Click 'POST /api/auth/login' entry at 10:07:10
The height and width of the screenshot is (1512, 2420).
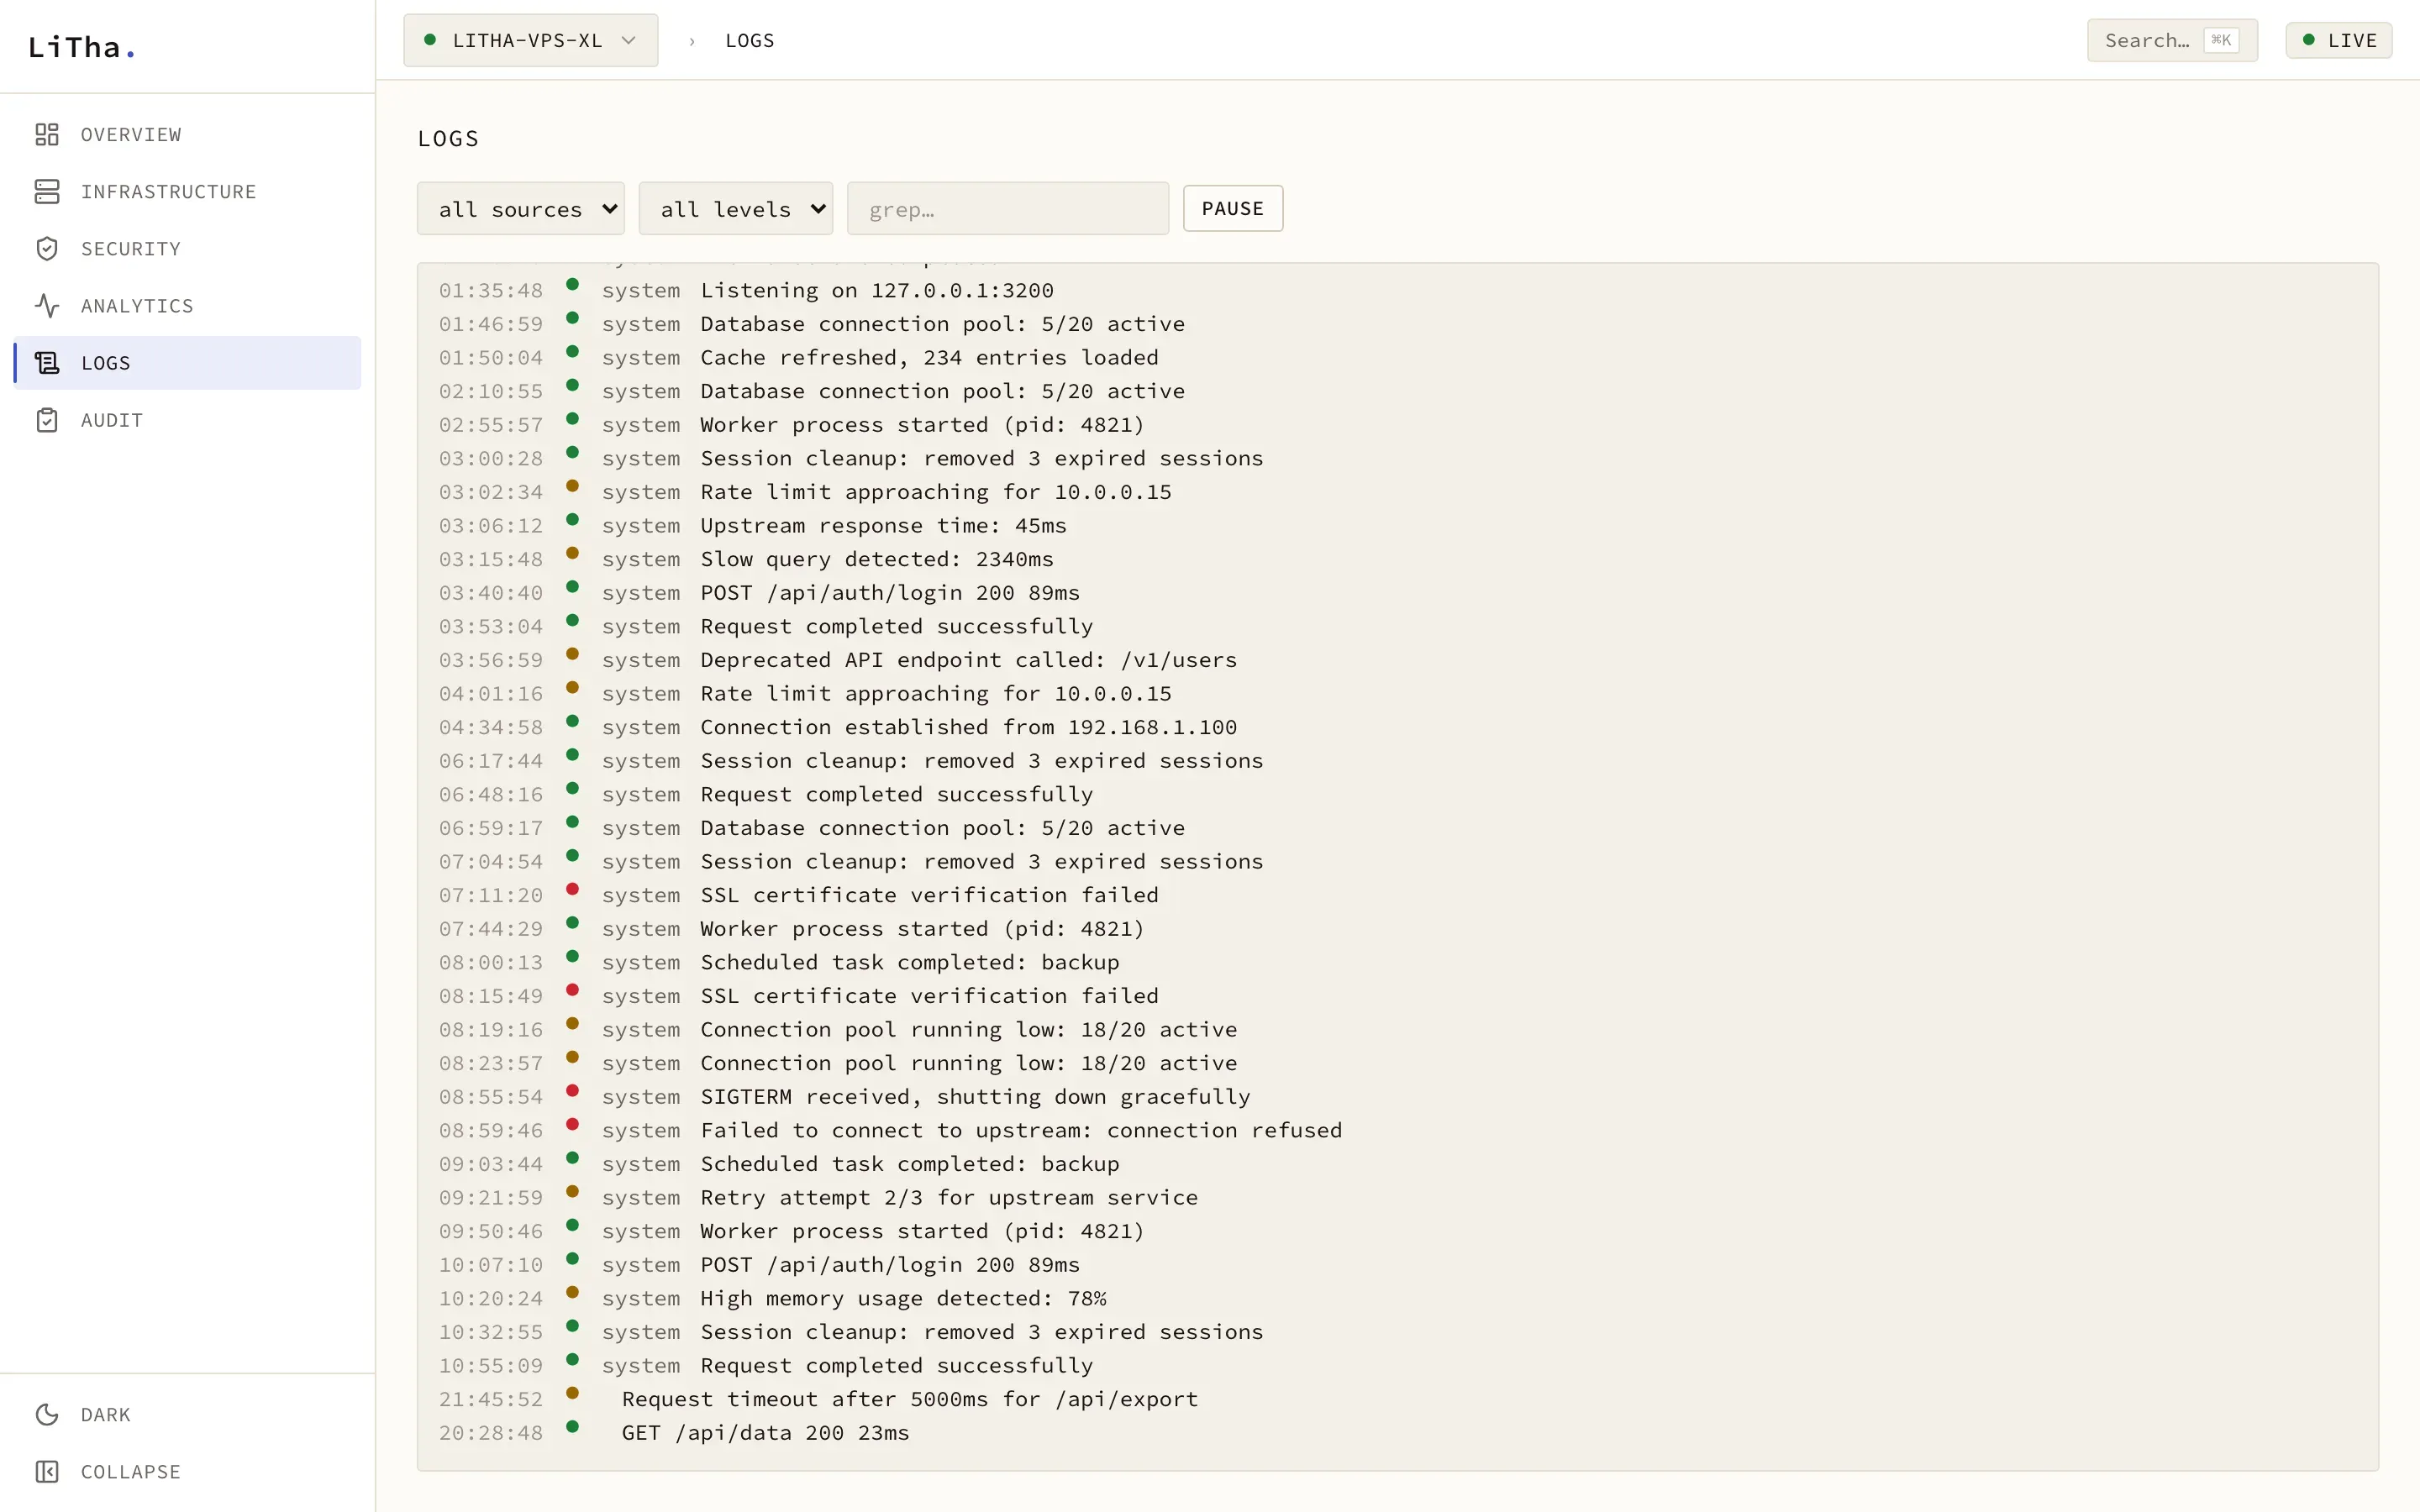click(x=890, y=1264)
